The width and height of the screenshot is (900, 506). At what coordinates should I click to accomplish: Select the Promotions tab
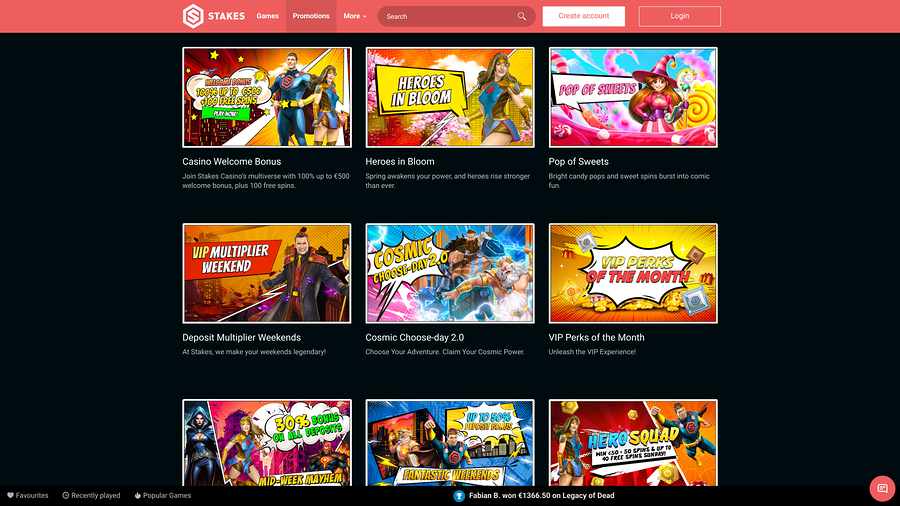click(x=311, y=16)
